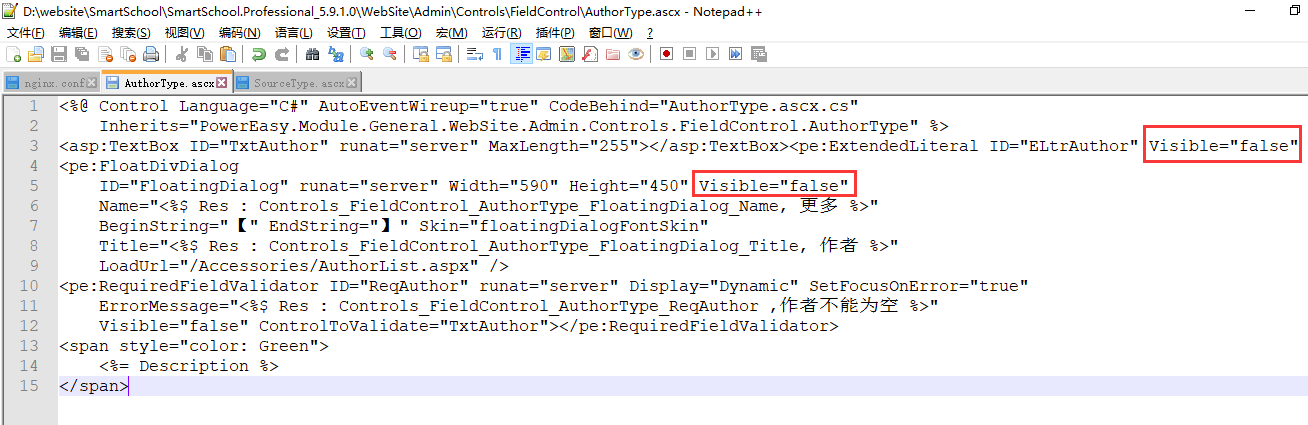Click the restore window button
The height and width of the screenshot is (425, 1308).
point(1296,9)
